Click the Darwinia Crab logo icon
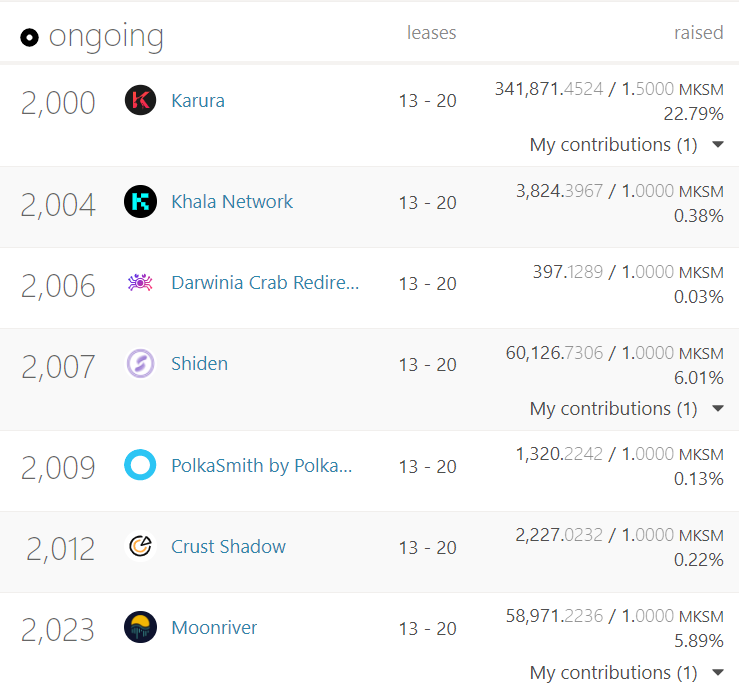Image resolution: width=739 pixels, height=694 pixels. [x=140, y=283]
